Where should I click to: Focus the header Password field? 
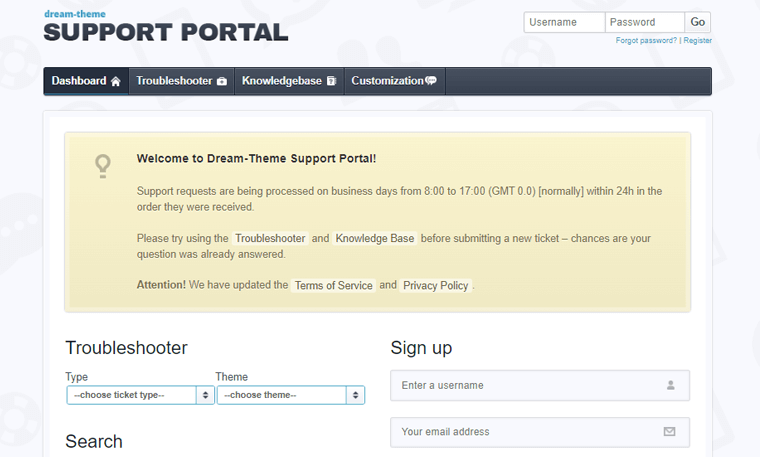coord(645,22)
